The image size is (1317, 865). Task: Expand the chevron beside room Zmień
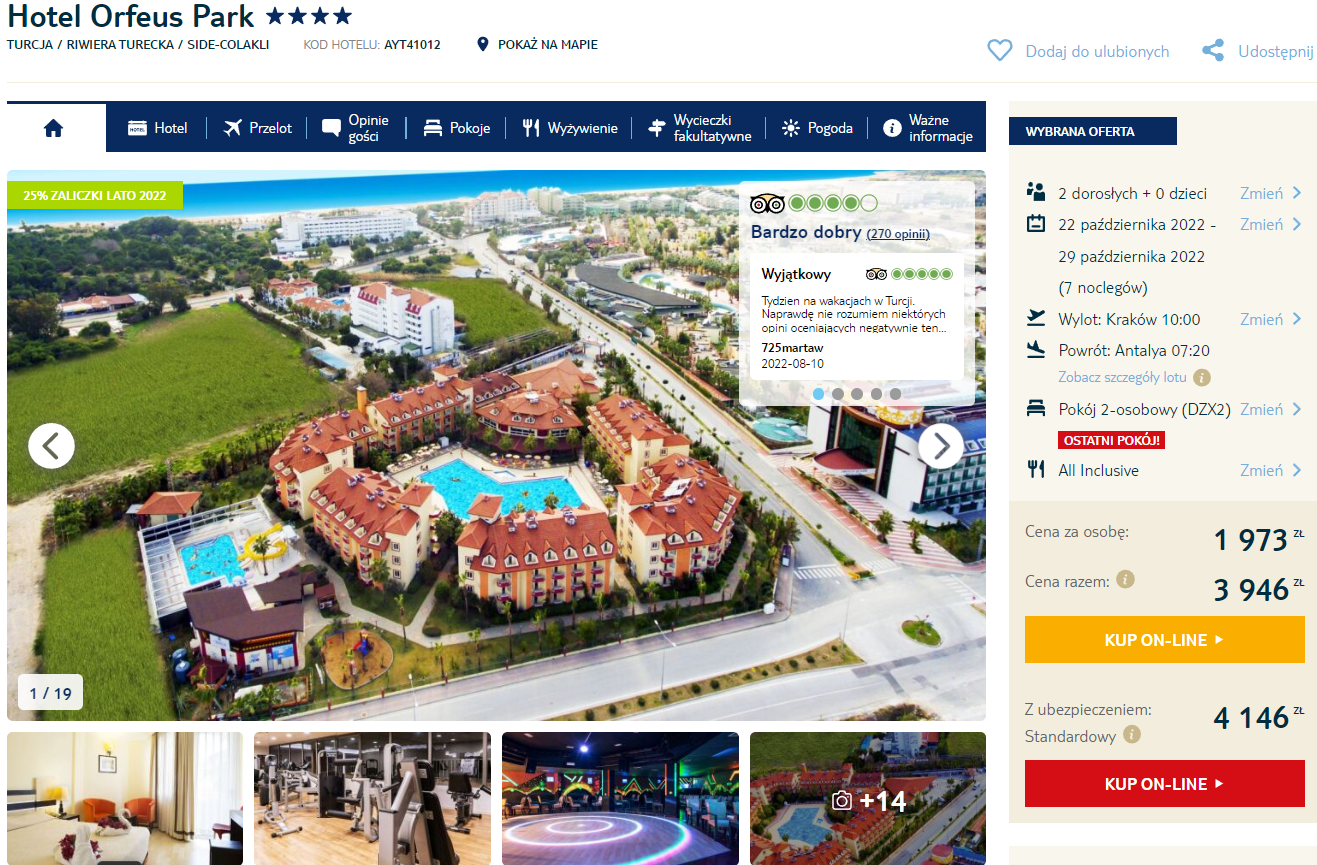tap(1297, 409)
